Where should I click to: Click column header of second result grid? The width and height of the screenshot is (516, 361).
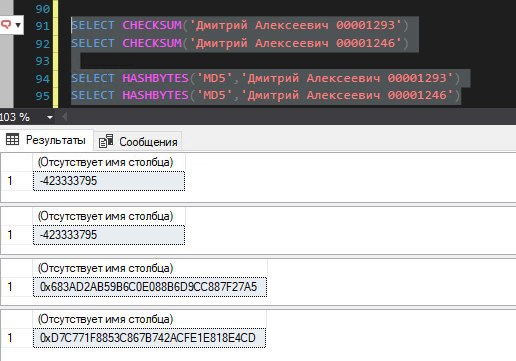pyautogui.click(x=109, y=216)
